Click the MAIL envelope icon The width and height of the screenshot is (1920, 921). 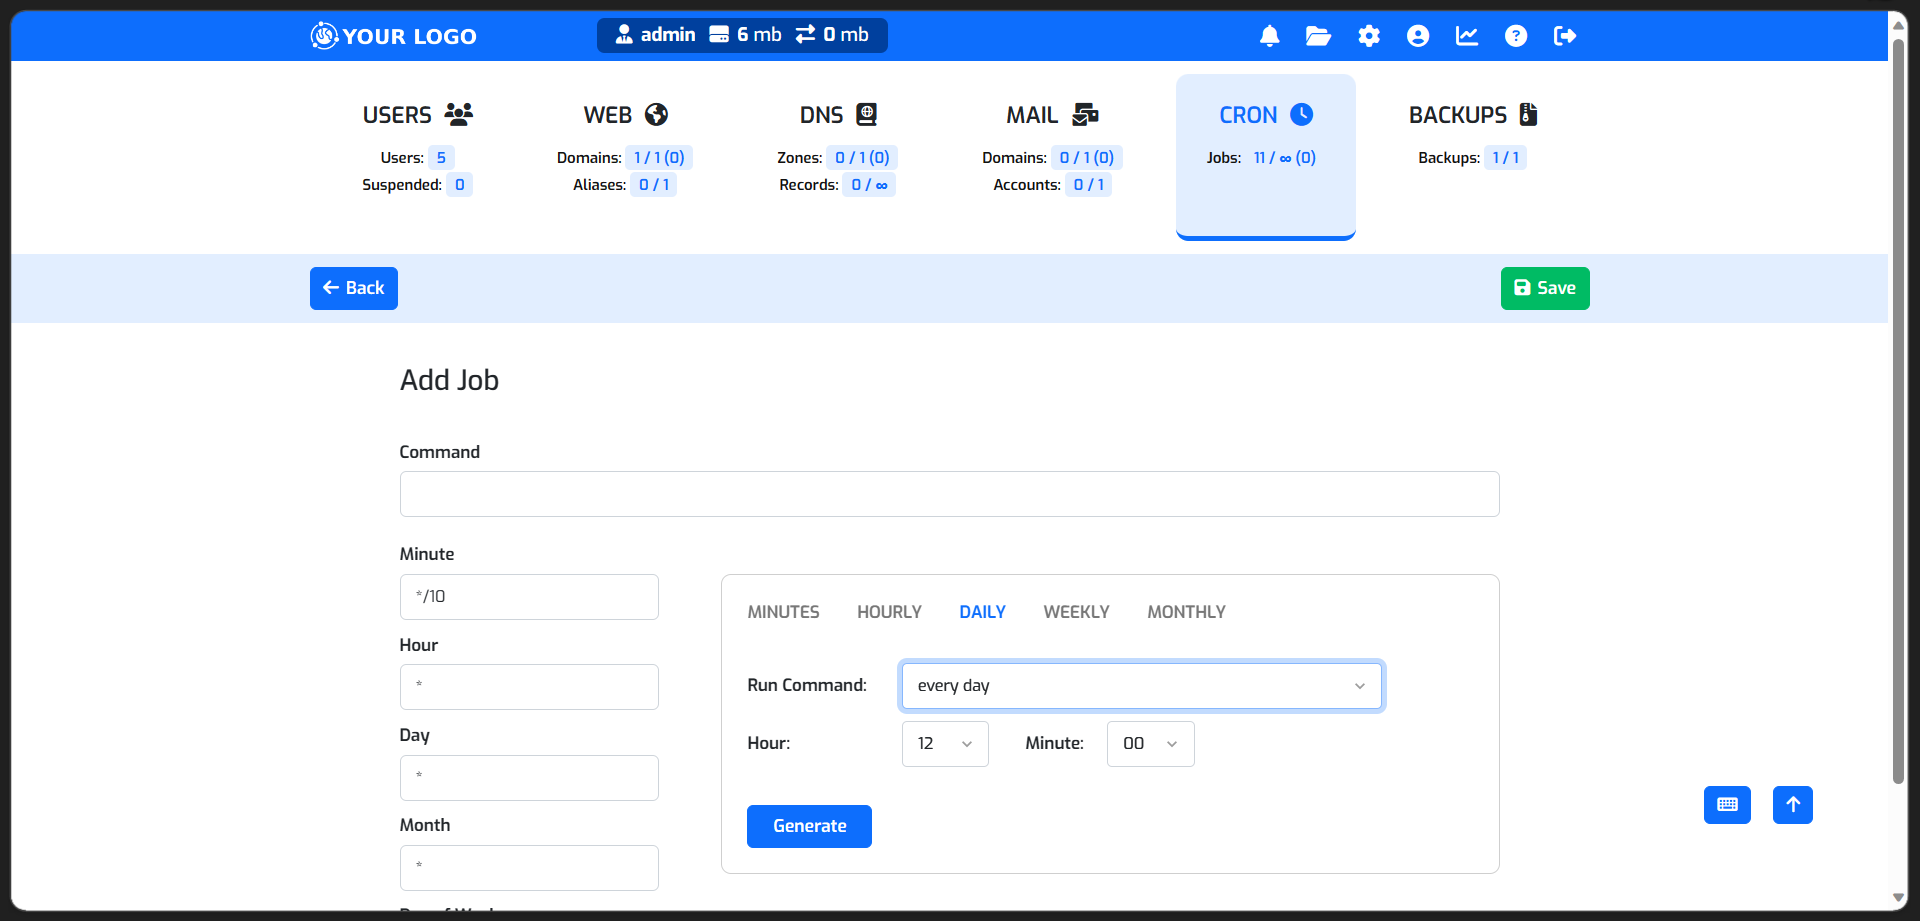(1084, 114)
